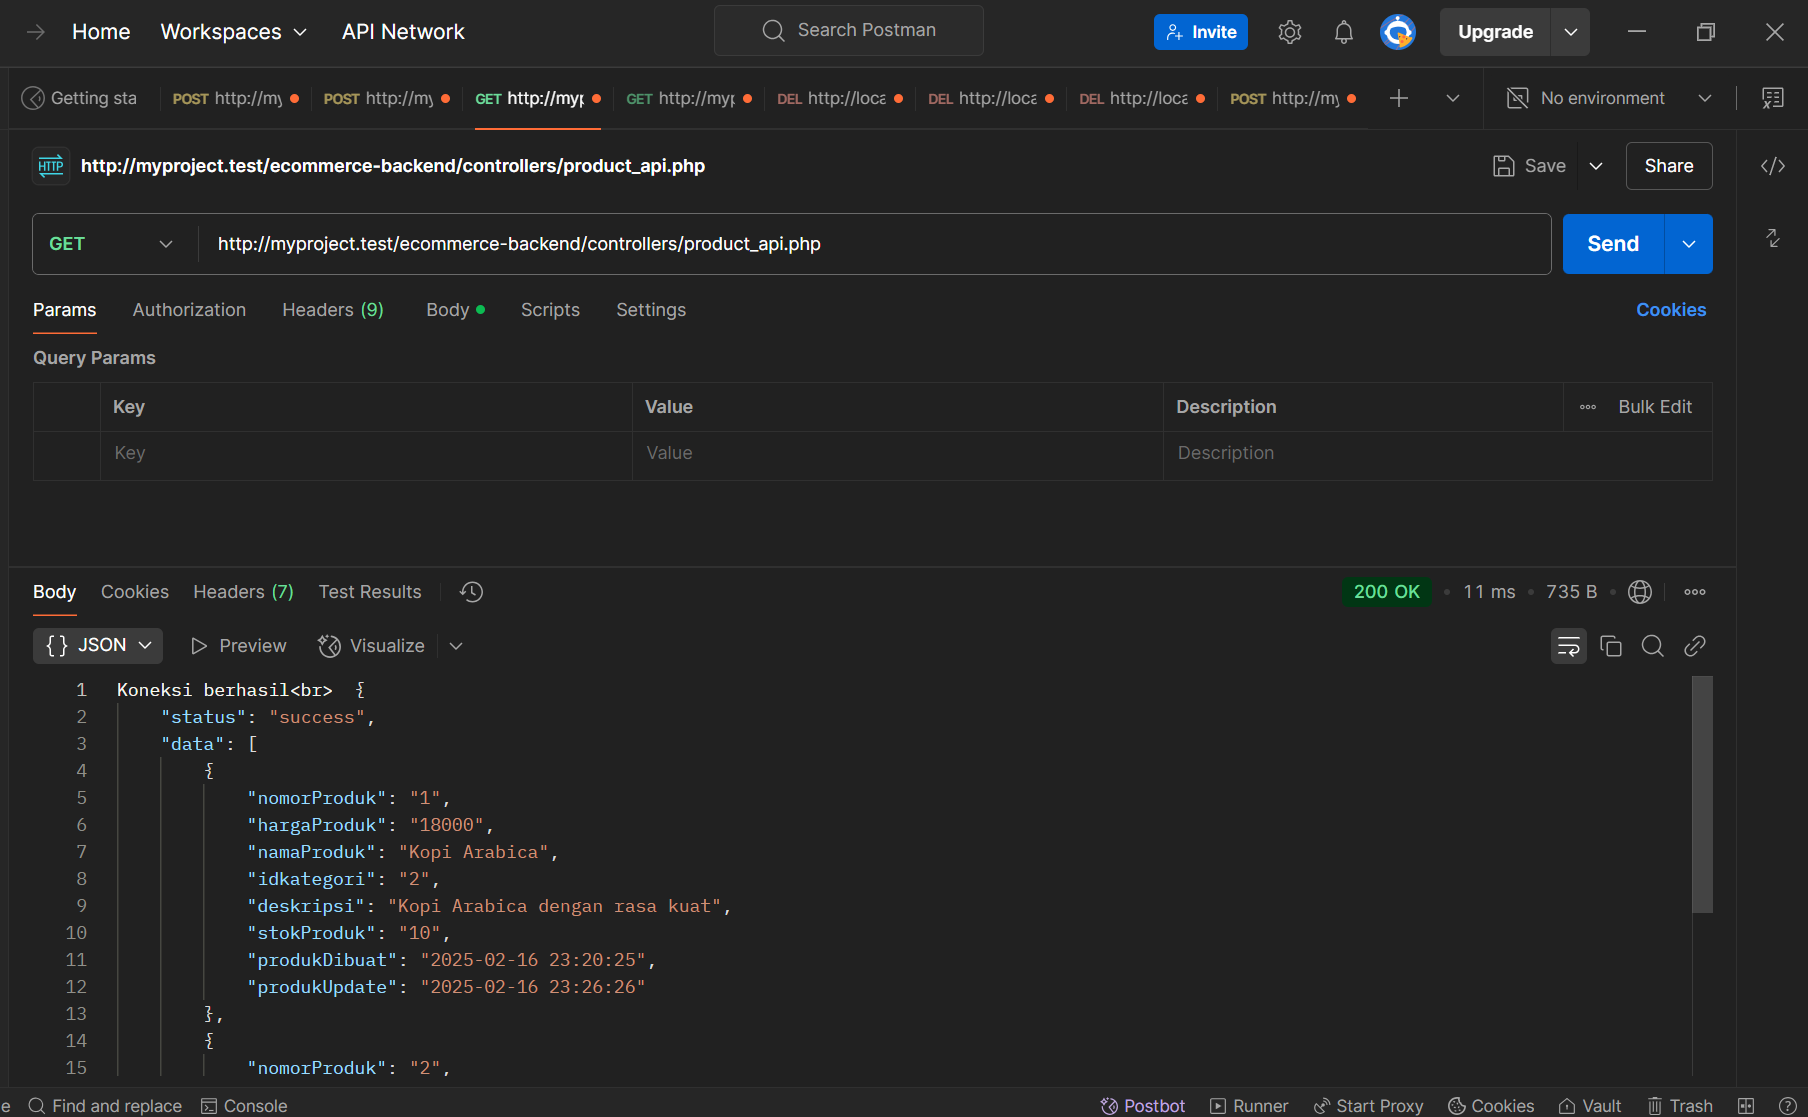Open the settings gear icon
The height and width of the screenshot is (1117, 1808).
click(1289, 32)
